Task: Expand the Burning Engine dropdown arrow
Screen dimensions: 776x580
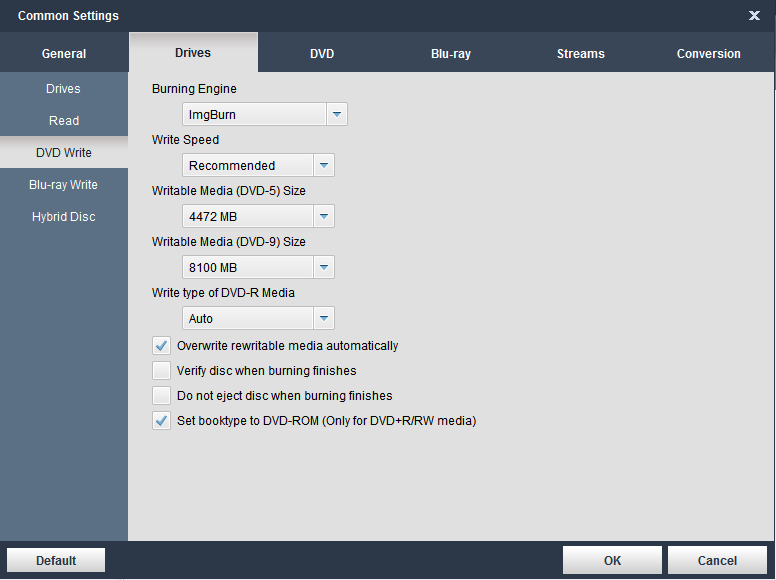Action: (x=337, y=114)
